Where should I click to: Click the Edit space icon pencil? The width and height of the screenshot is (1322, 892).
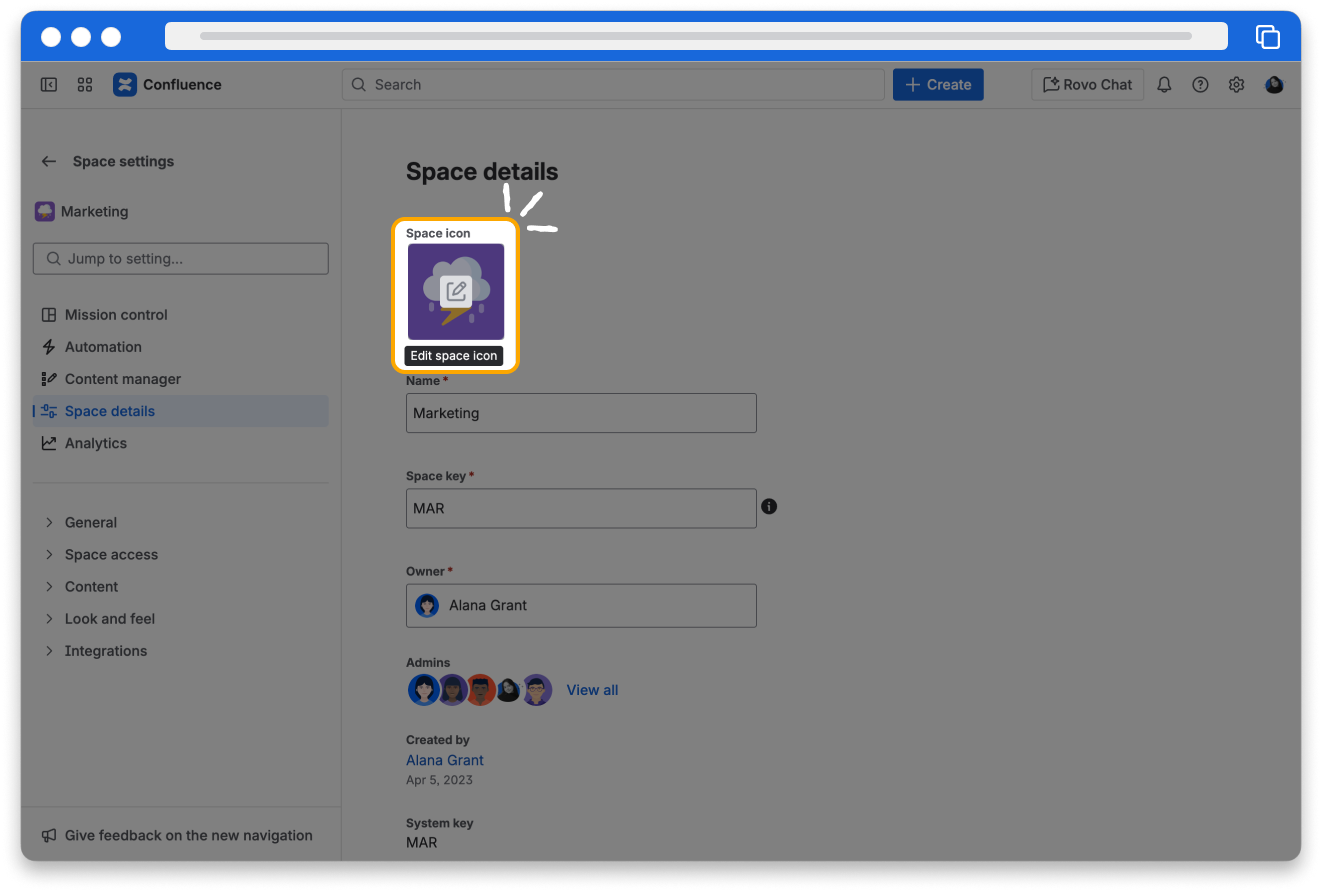(456, 291)
